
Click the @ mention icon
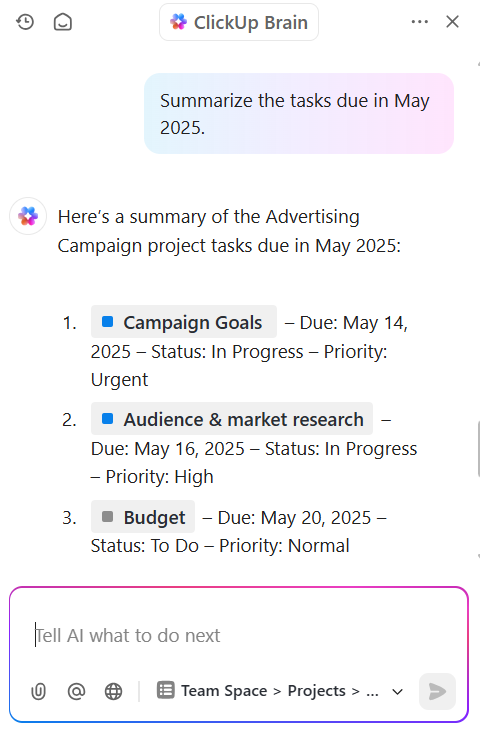coord(76,691)
